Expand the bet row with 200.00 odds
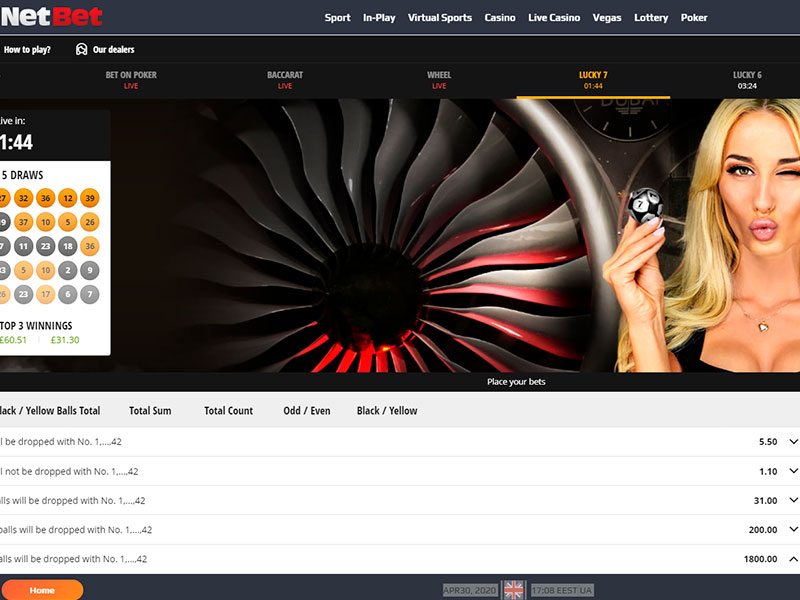 (793, 530)
